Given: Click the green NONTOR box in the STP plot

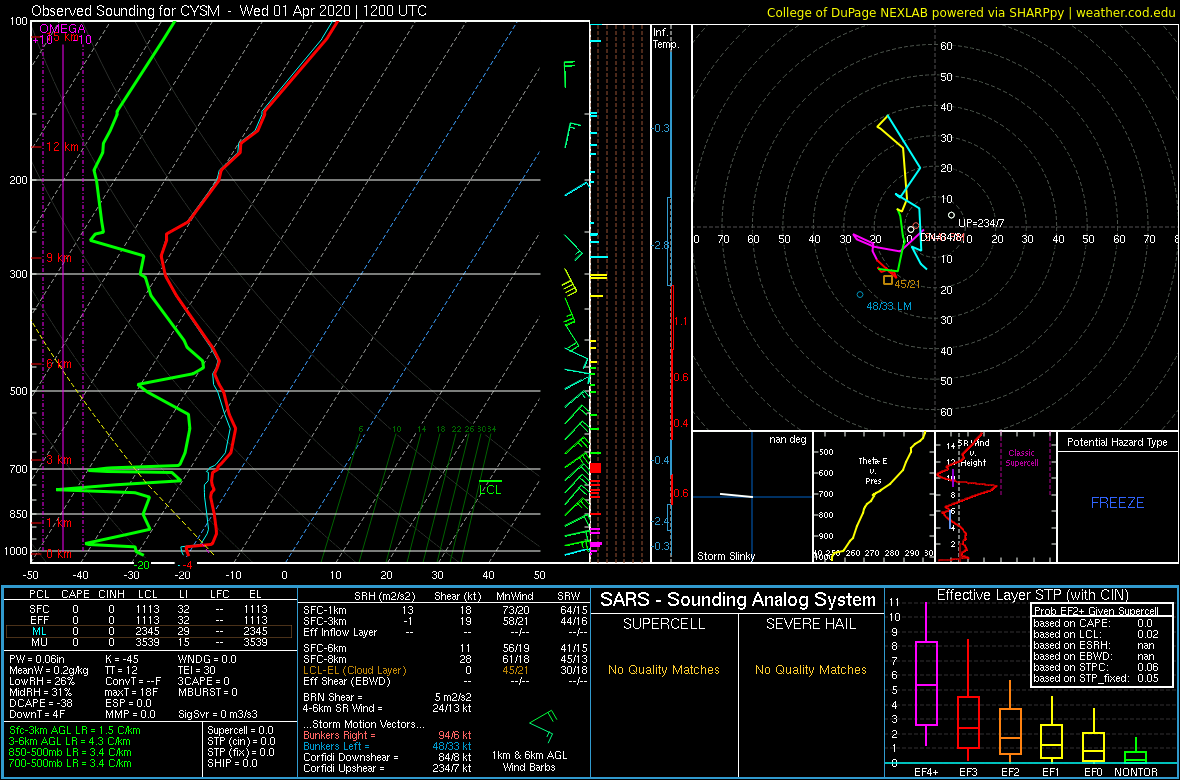Looking at the screenshot, I should coord(1136,757).
